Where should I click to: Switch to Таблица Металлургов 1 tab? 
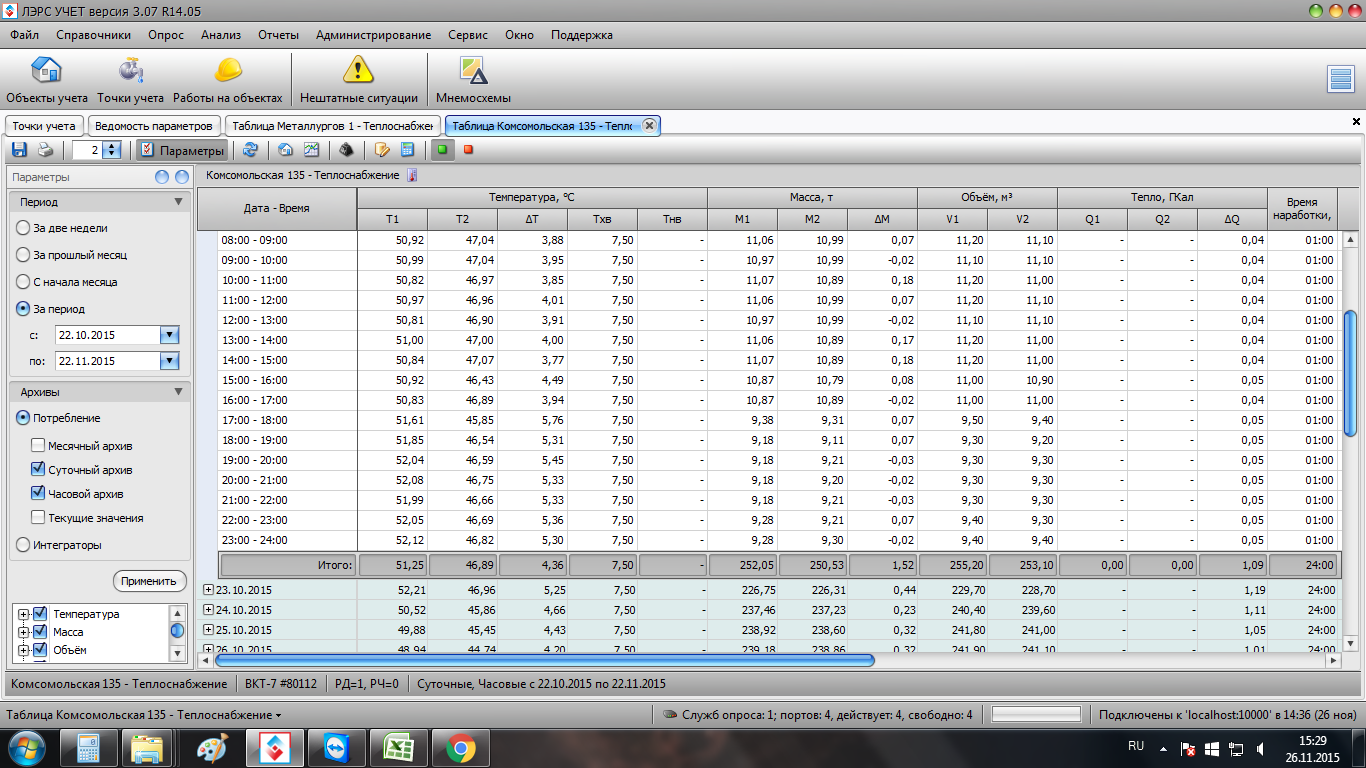tap(331, 126)
